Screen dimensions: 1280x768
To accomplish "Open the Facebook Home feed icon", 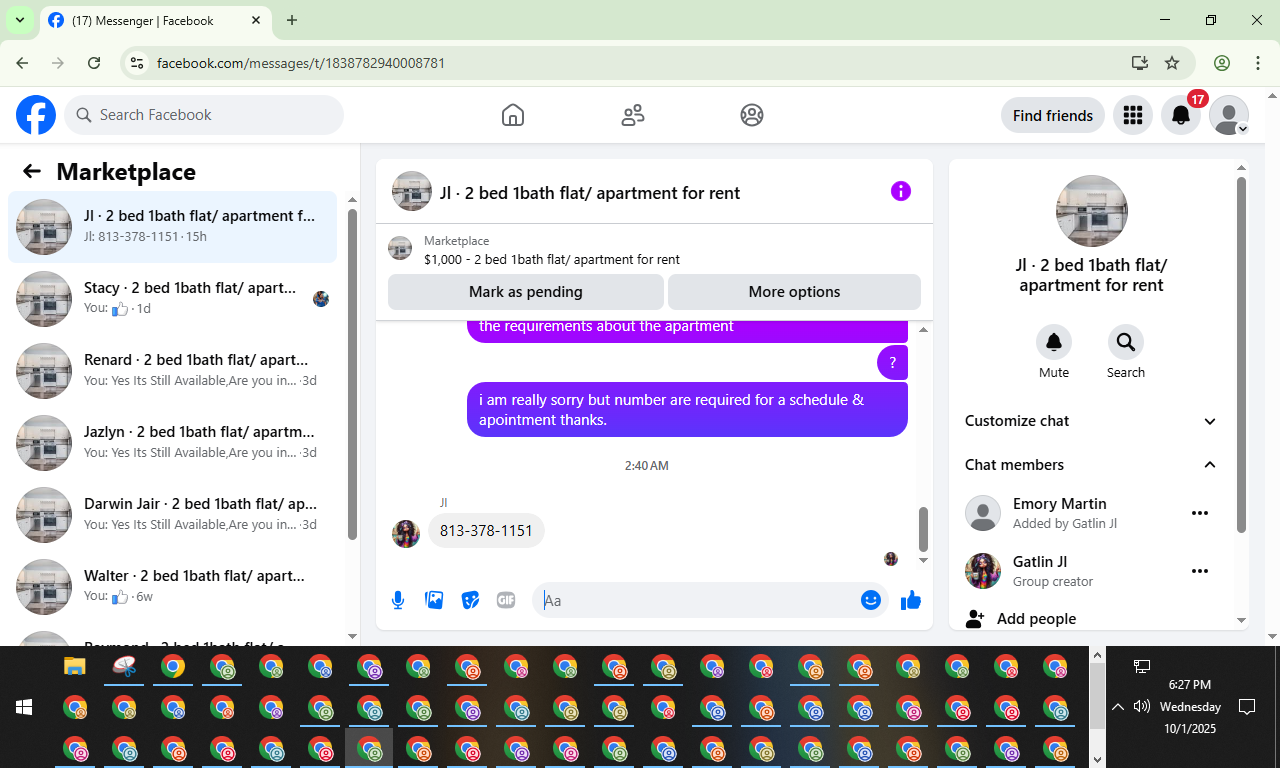I will point(513,115).
